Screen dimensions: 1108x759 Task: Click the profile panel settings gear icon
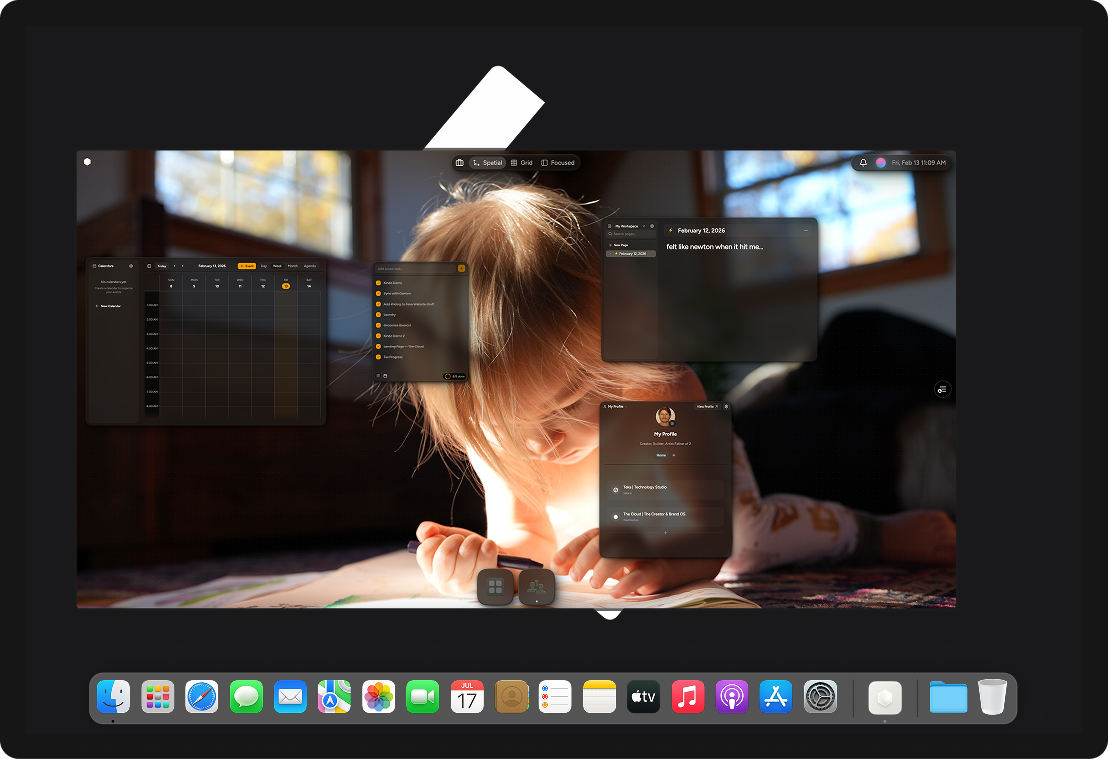click(x=726, y=407)
